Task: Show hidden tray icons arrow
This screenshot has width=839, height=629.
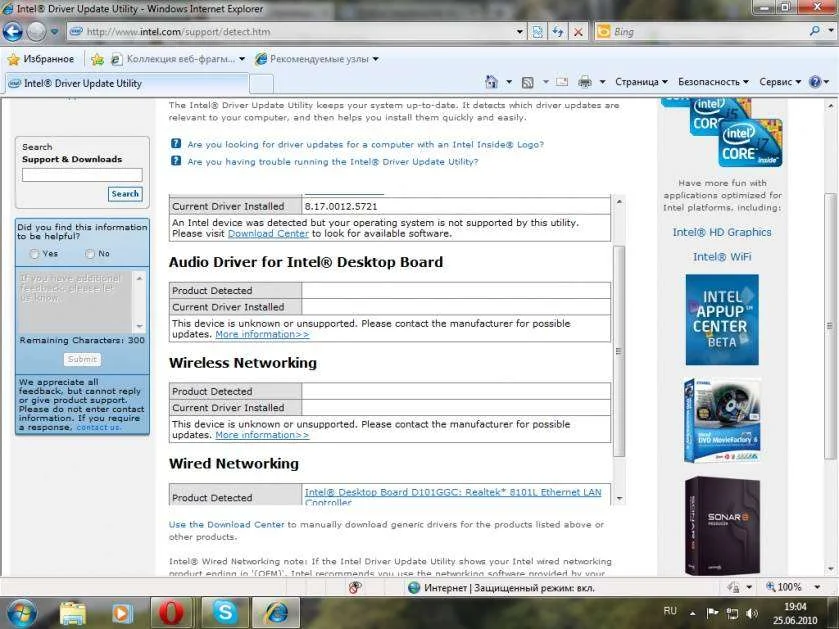Action: point(692,613)
